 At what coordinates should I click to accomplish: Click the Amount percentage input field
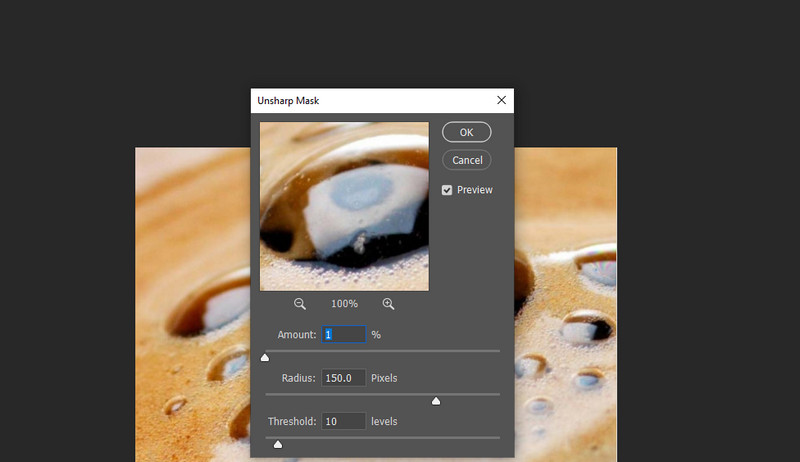point(344,335)
